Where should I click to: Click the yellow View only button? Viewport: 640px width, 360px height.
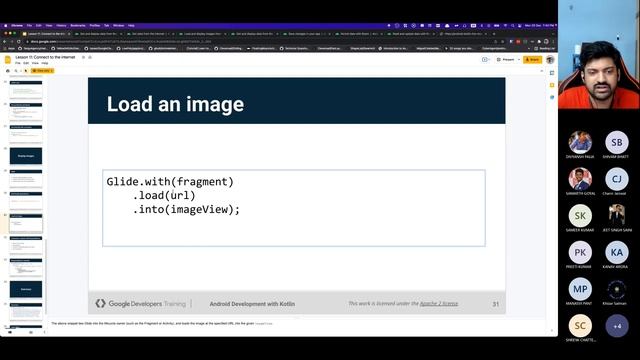(42, 71)
